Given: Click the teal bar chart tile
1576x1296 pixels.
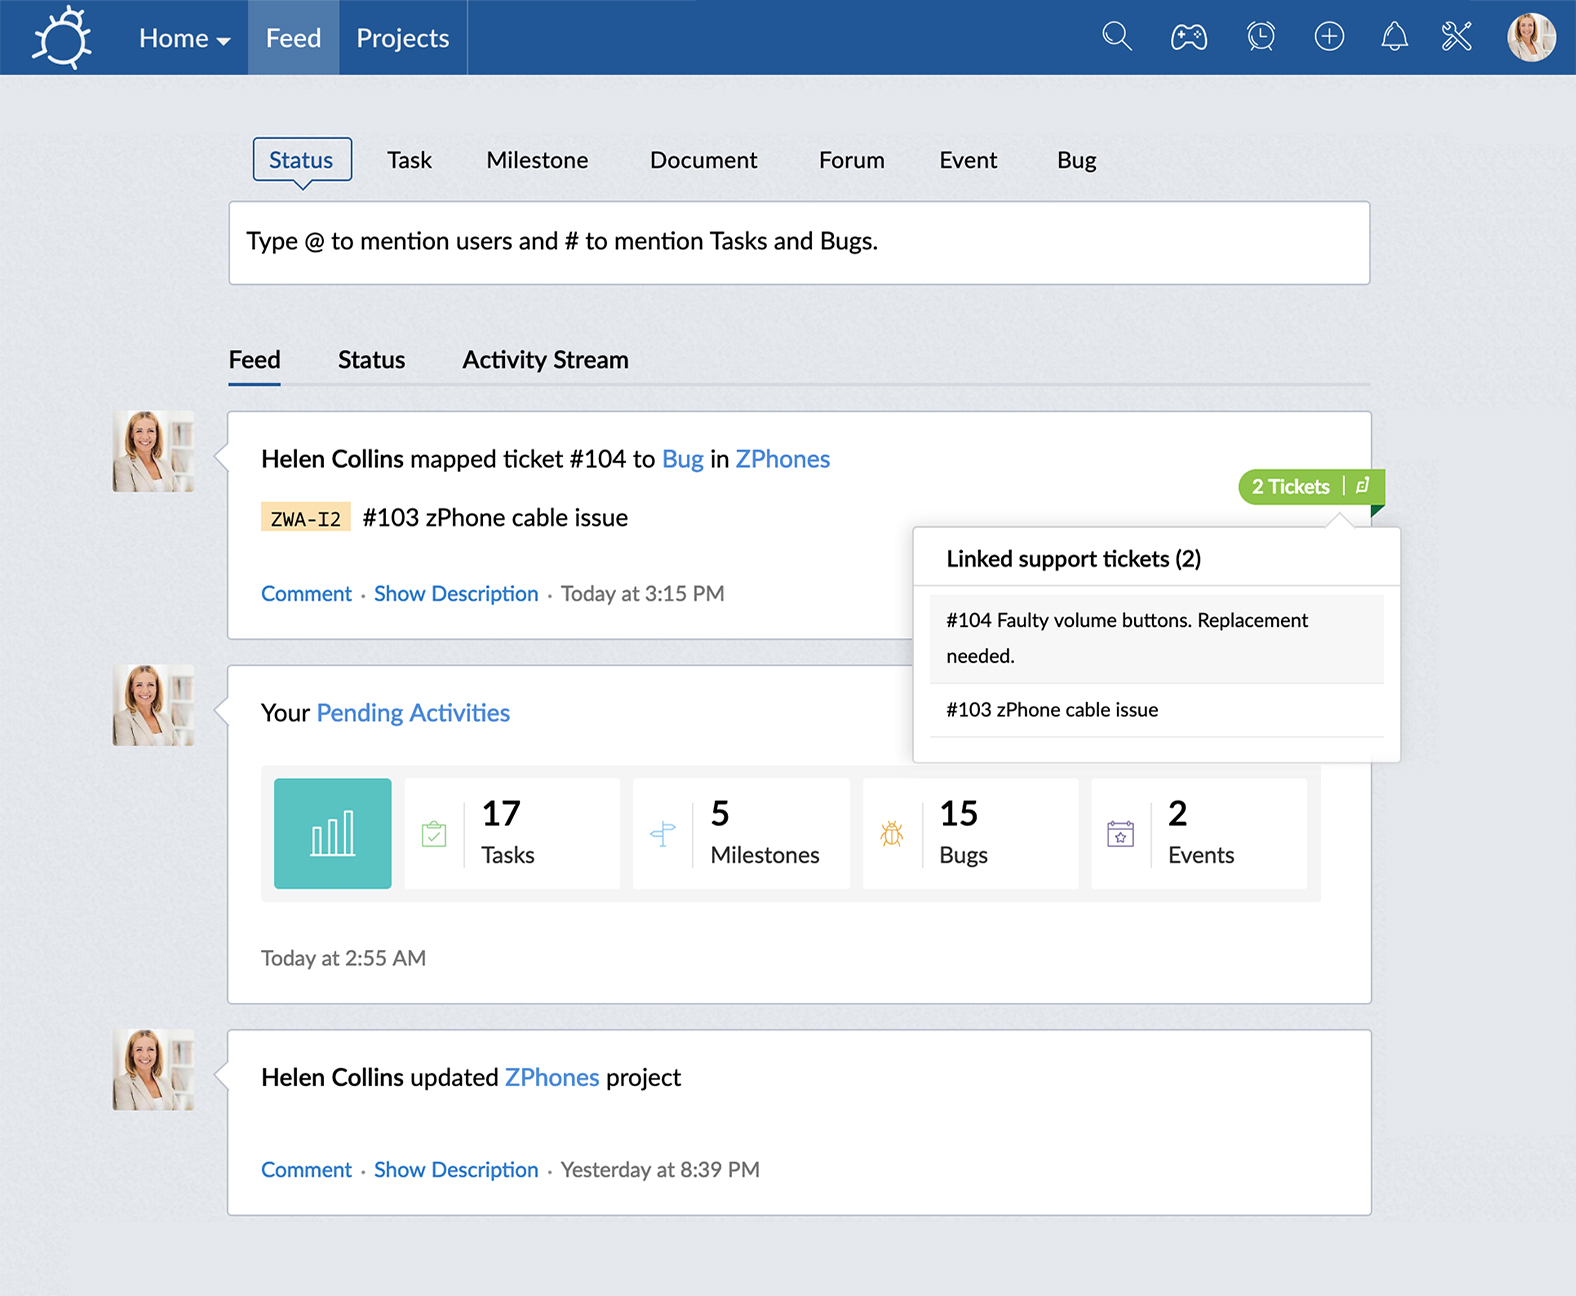Looking at the screenshot, I should click(333, 833).
